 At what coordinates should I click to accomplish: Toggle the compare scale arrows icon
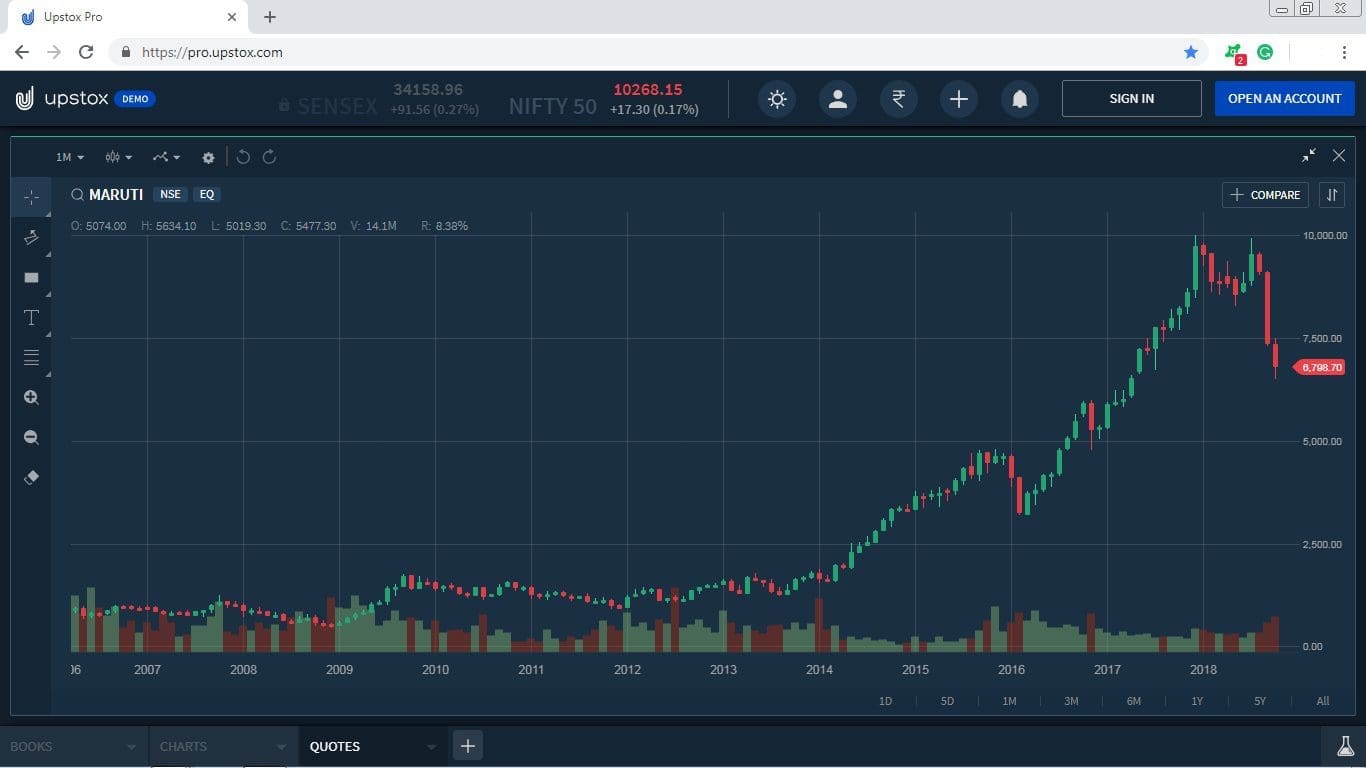point(1332,194)
